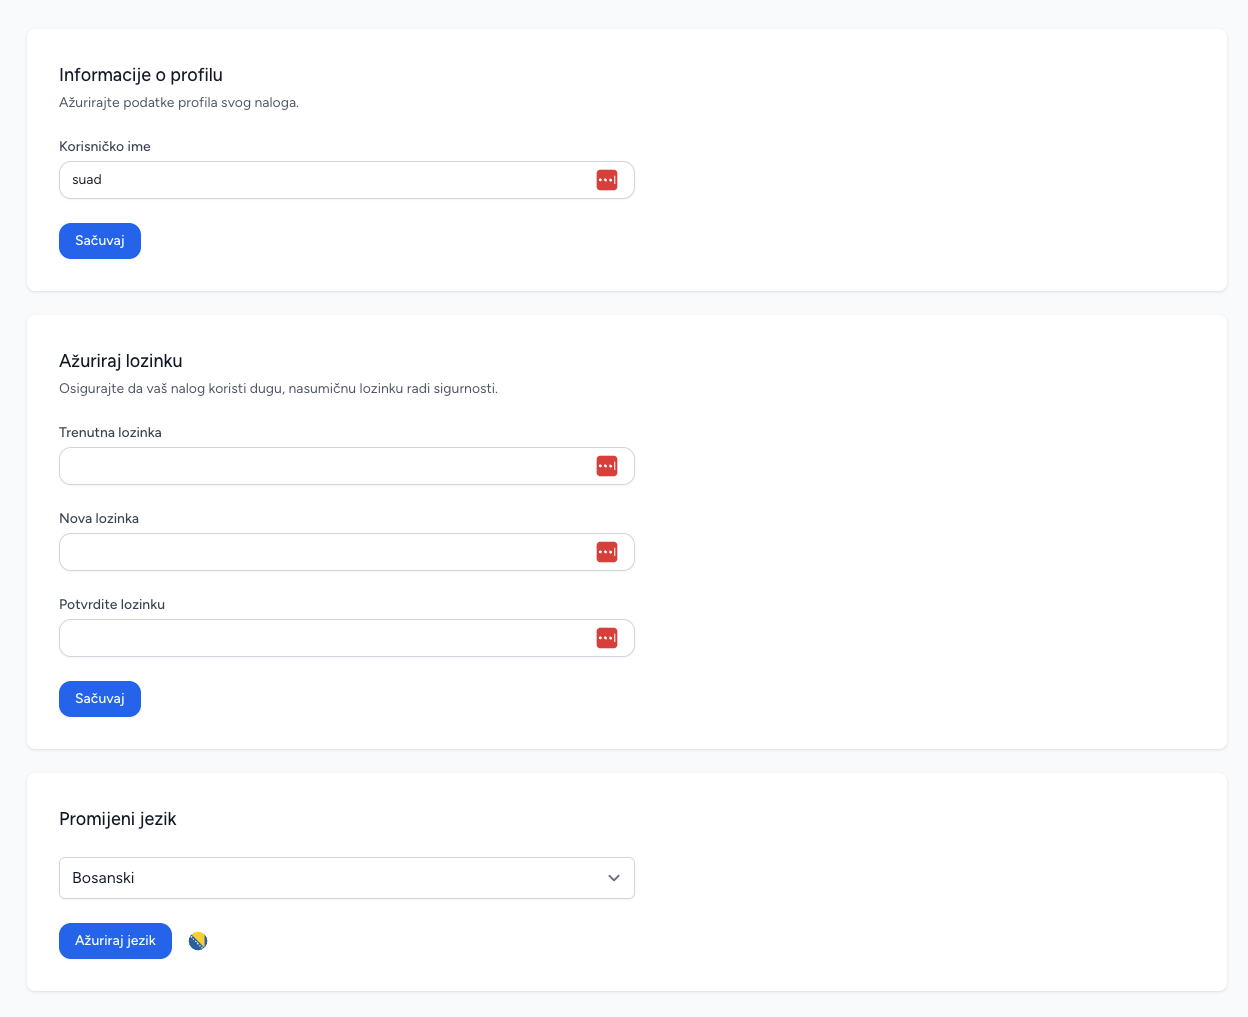Image resolution: width=1248 pixels, height=1017 pixels.
Task: Click the Nova lozinka label
Action: click(x=99, y=518)
